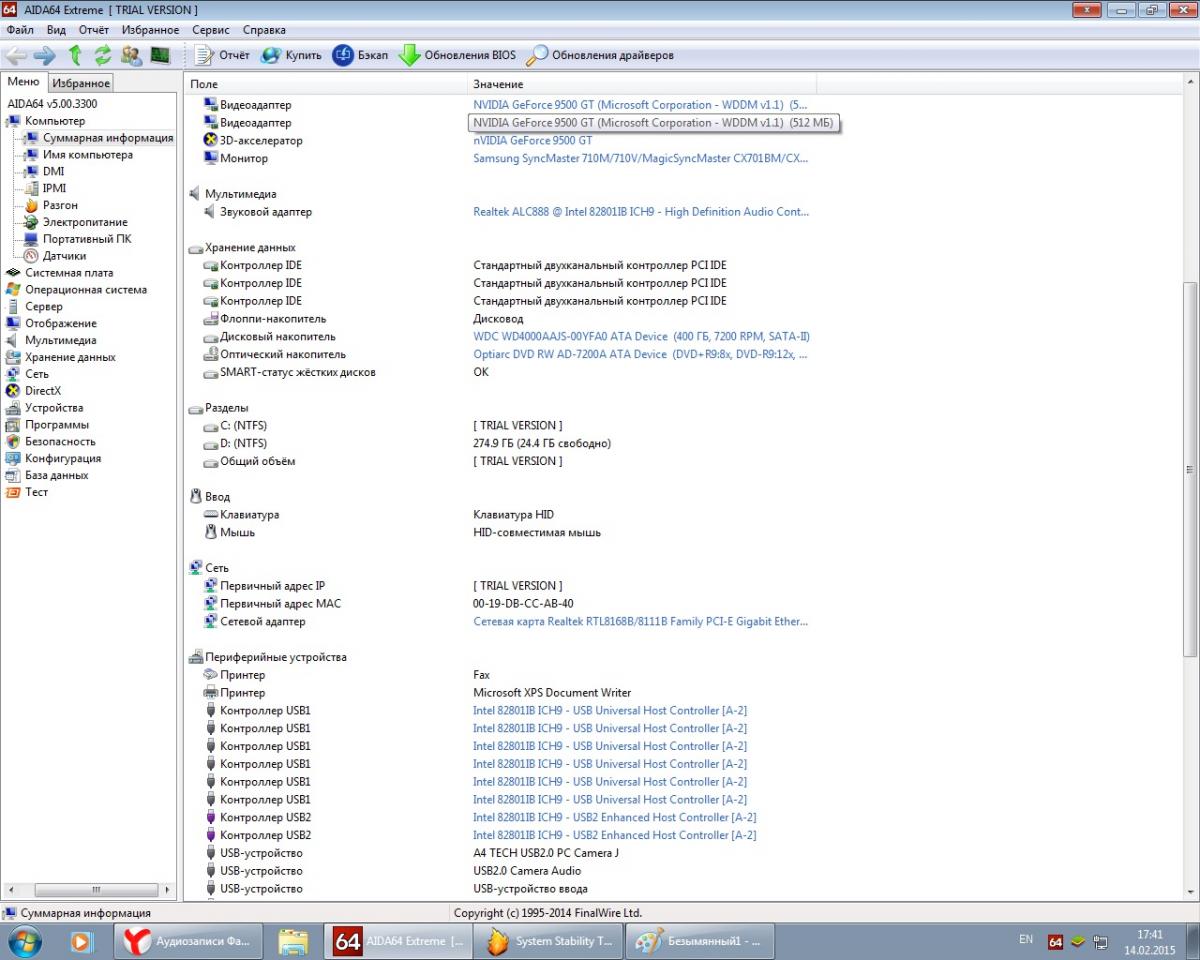Open the Windows Start menu
This screenshot has height=960, width=1200.
pyautogui.click(x=24, y=941)
